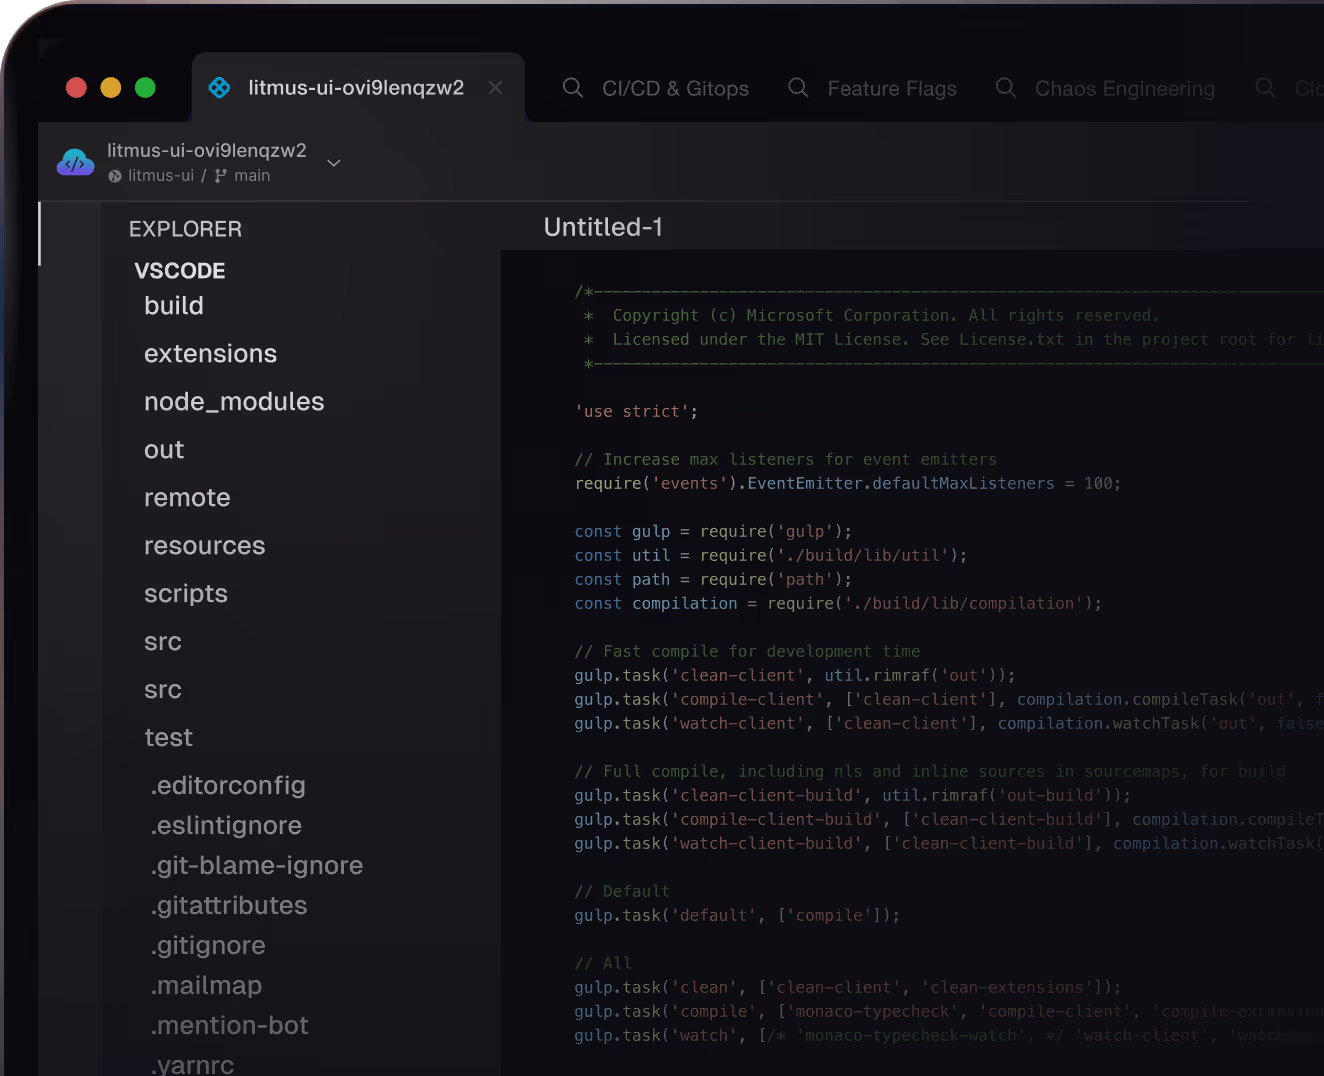Click the const path require line
This screenshot has height=1076, width=1324.
tap(713, 580)
